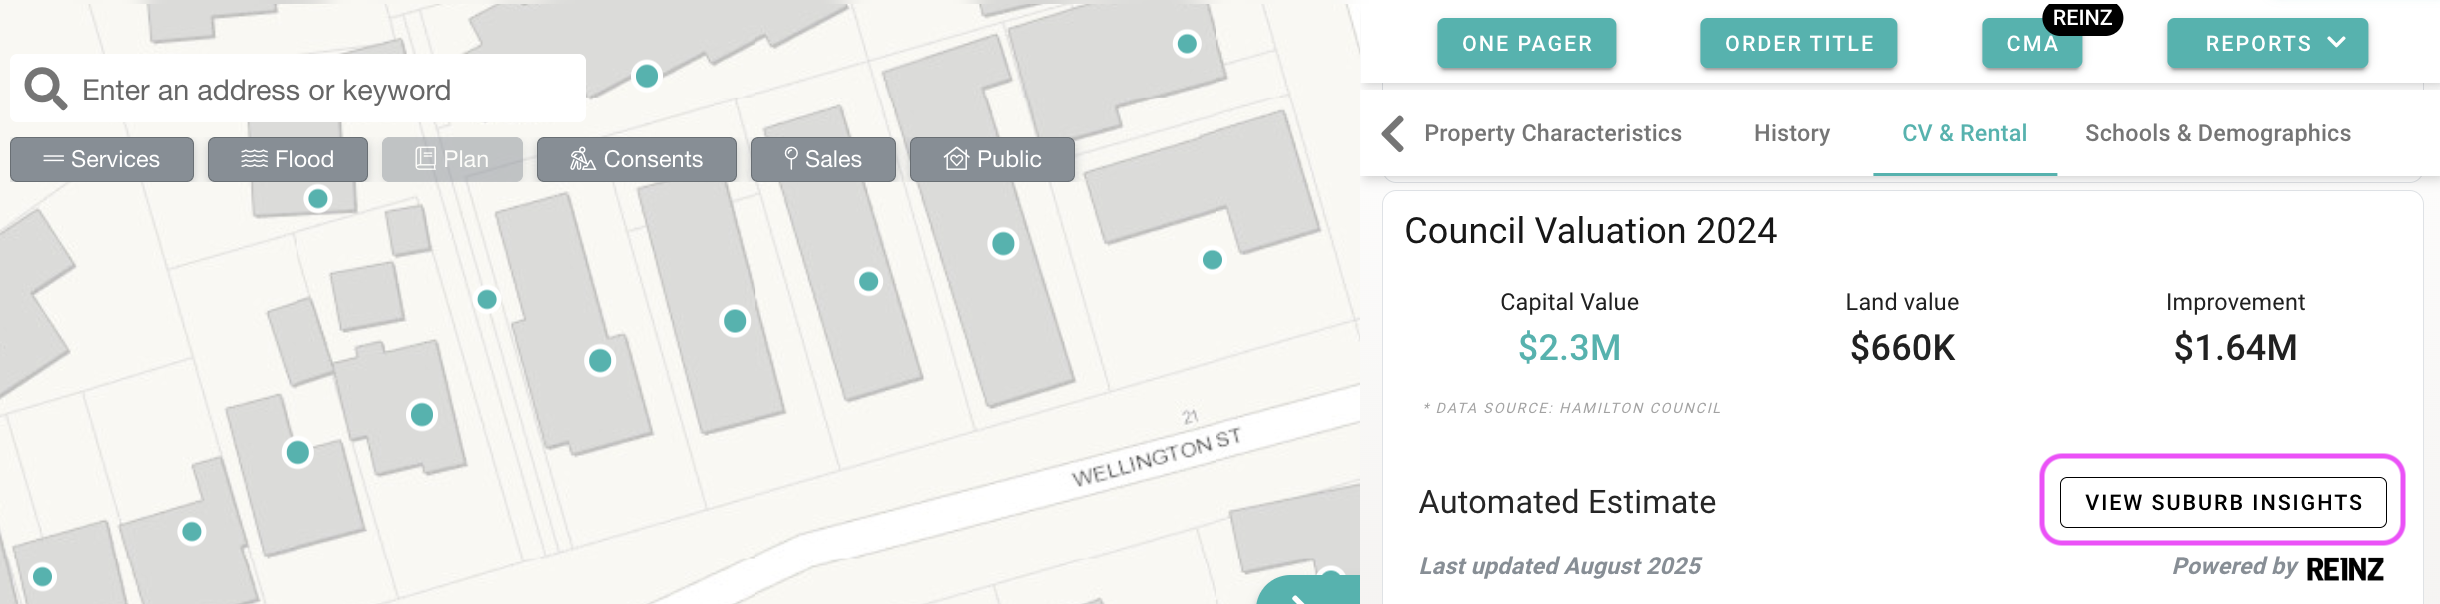Click the search magnifier icon
The height and width of the screenshot is (604, 2440).
[x=45, y=89]
